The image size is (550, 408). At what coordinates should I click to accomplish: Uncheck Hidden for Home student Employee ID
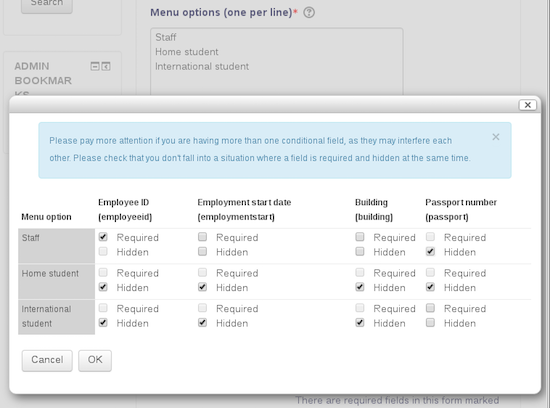[103, 287]
